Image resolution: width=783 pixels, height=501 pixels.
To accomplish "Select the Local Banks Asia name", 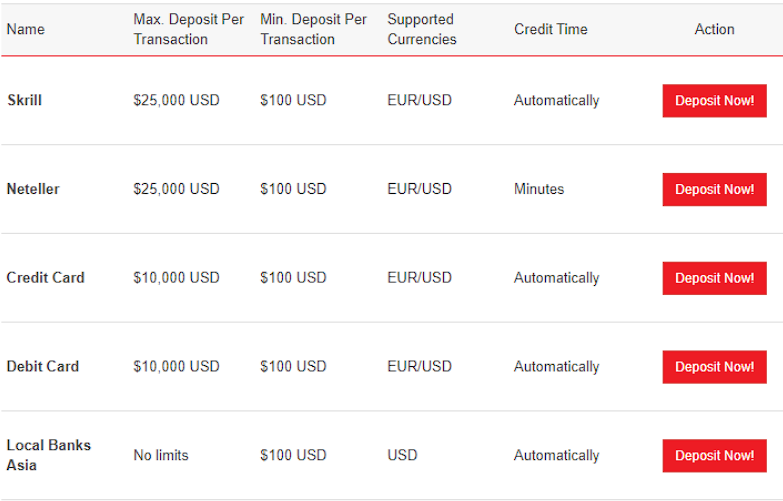I will [x=48, y=455].
